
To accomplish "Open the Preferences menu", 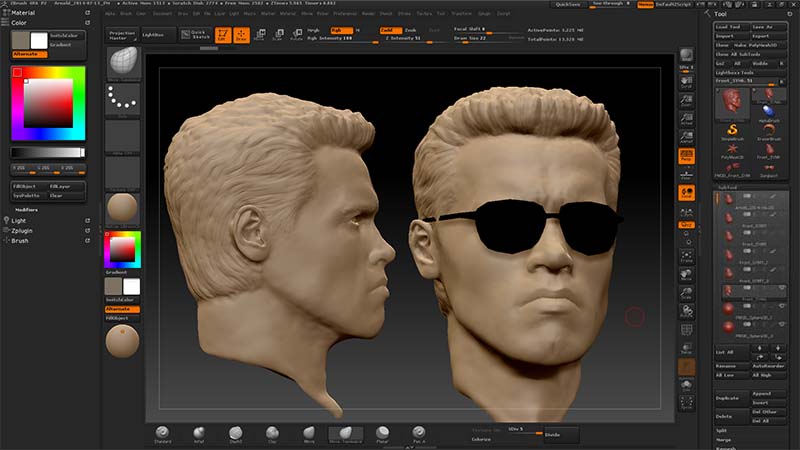I will pos(345,14).
